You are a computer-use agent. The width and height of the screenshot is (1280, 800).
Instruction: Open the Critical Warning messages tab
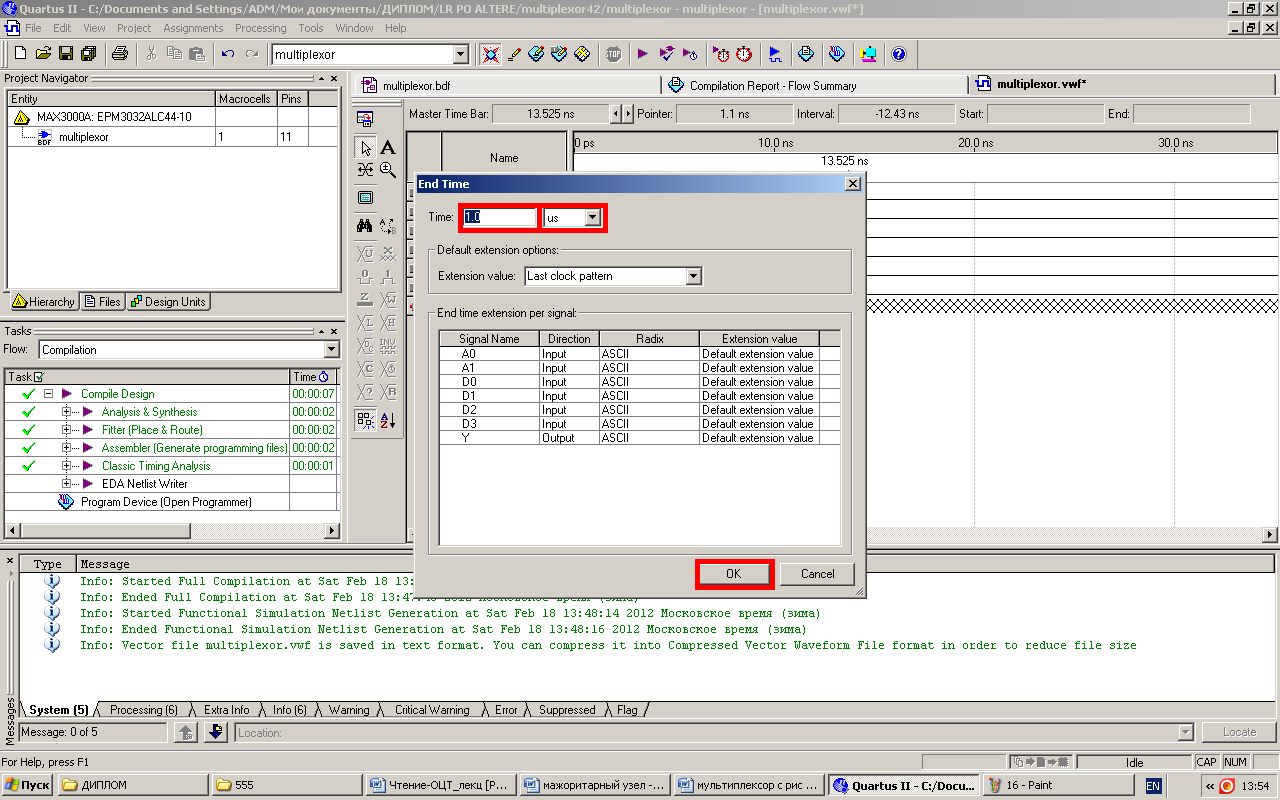pyautogui.click(x=432, y=710)
